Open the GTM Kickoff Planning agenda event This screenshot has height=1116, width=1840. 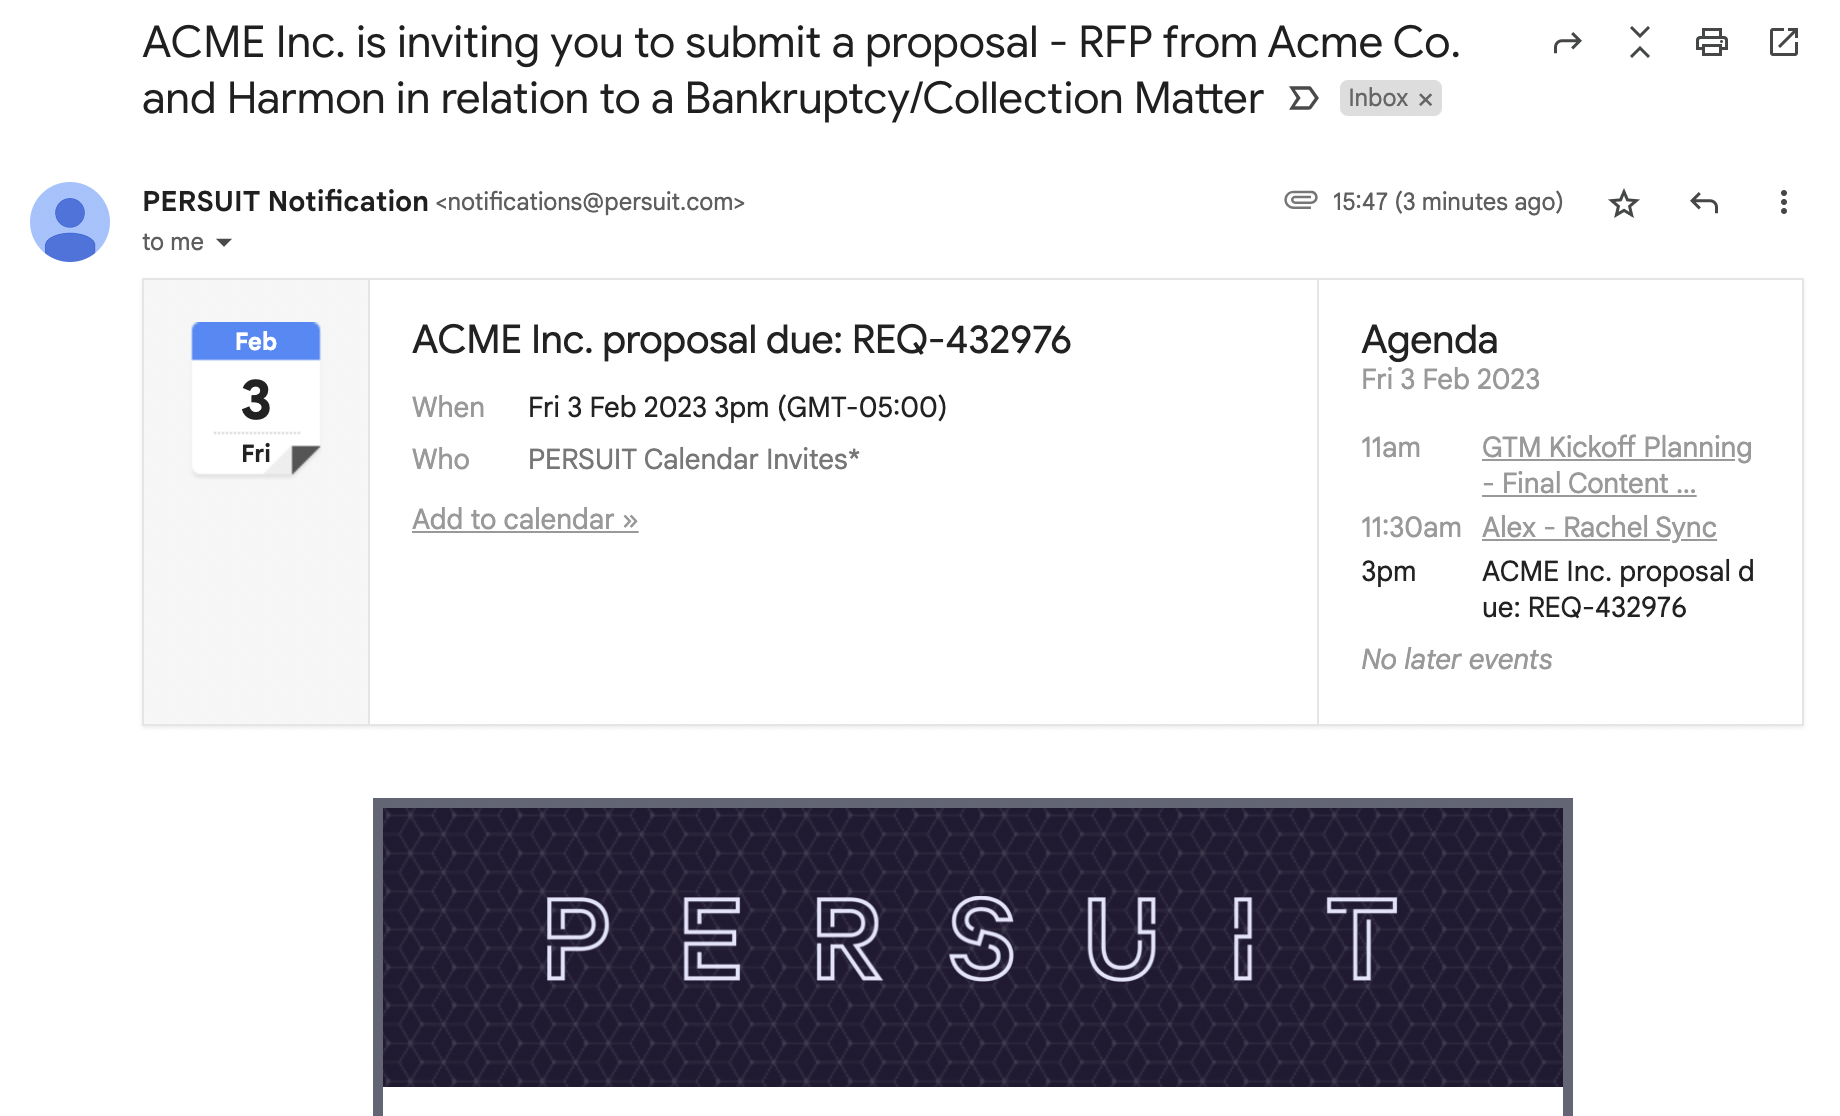click(1616, 465)
